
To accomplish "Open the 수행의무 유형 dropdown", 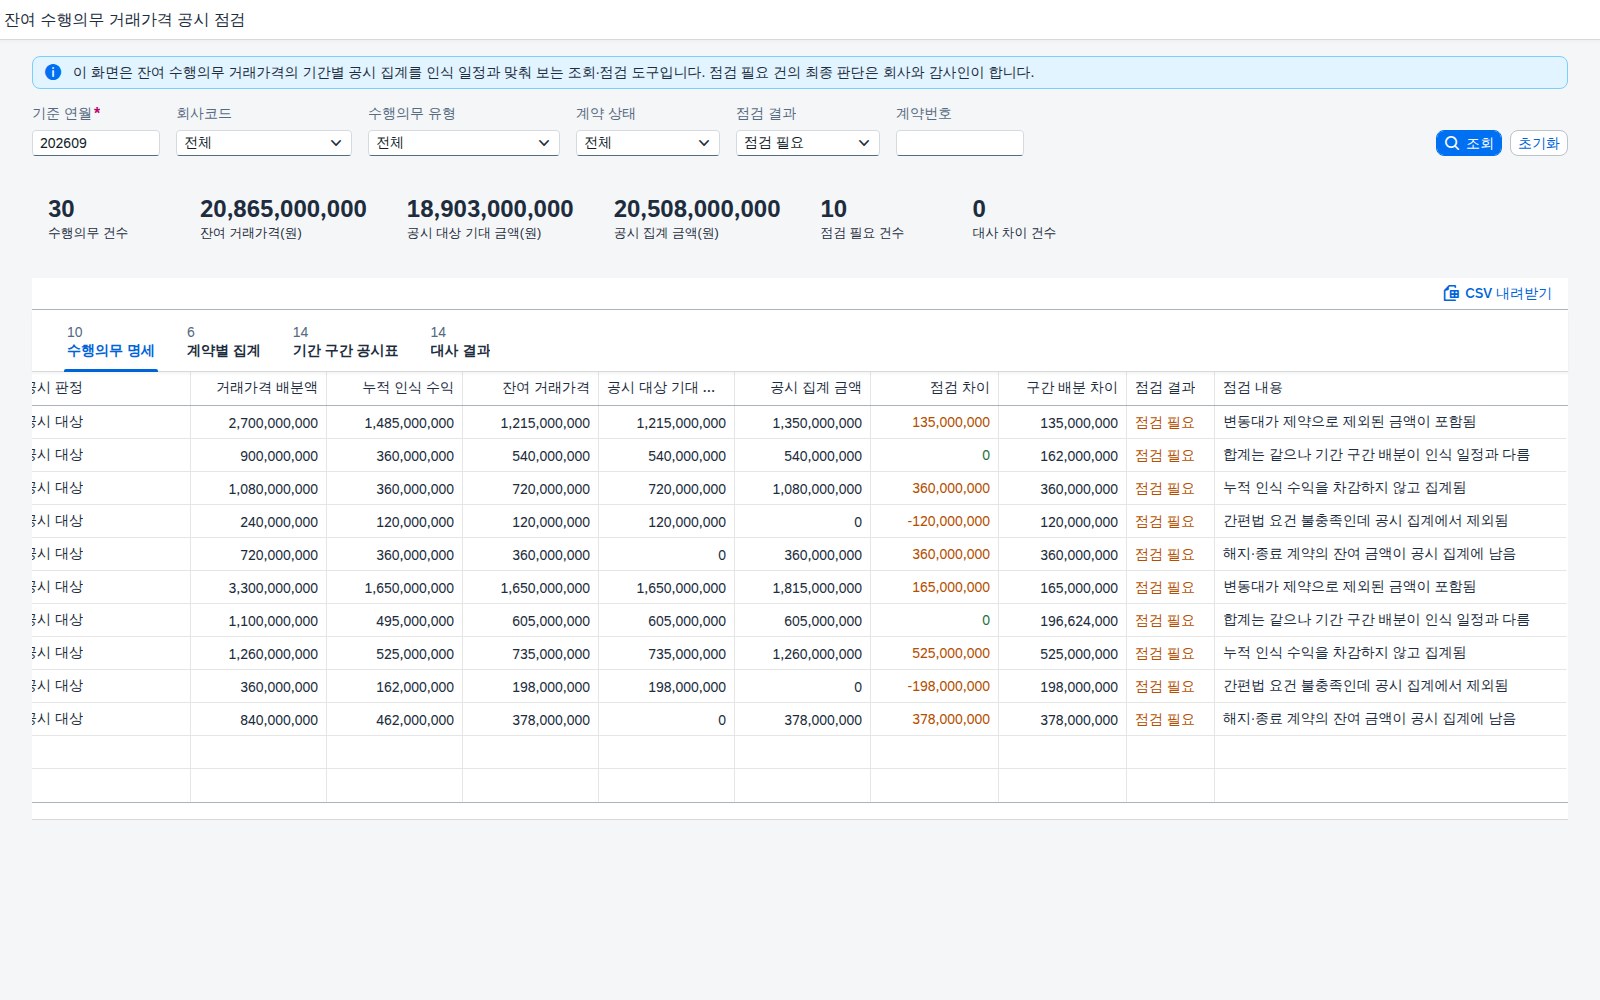I will [464, 143].
